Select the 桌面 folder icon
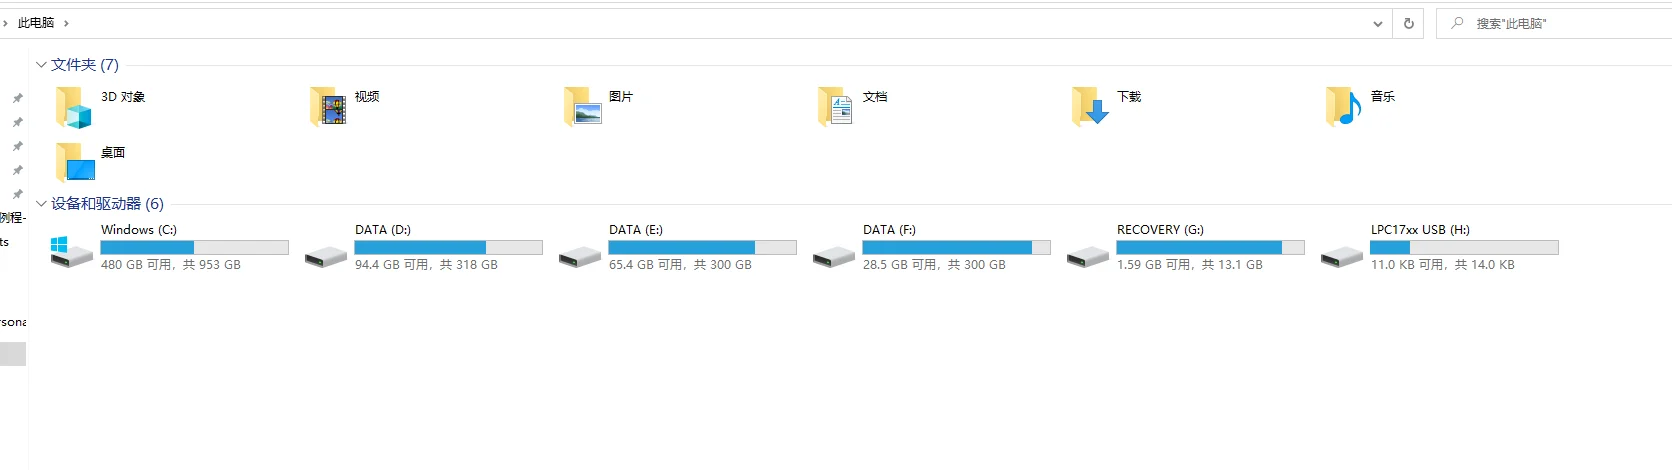1672x470 pixels. tap(75, 162)
